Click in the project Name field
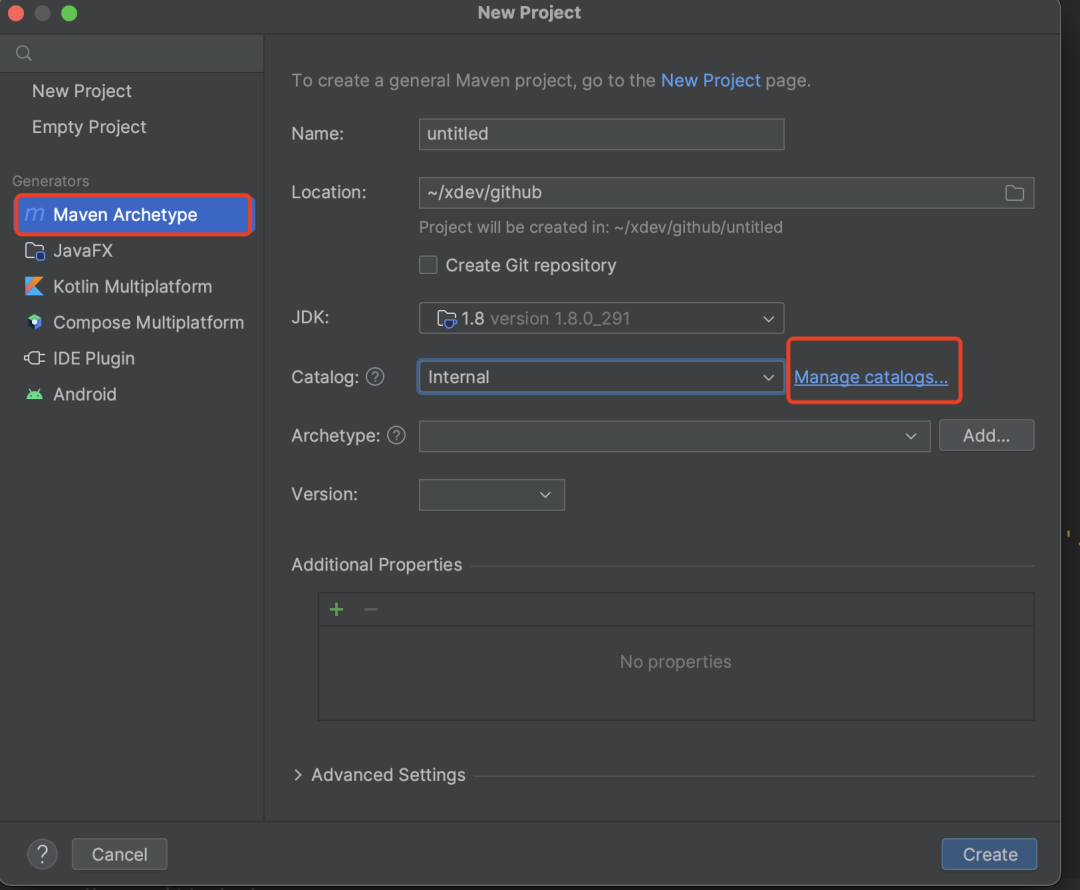The width and height of the screenshot is (1080, 890). coord(601,134)
